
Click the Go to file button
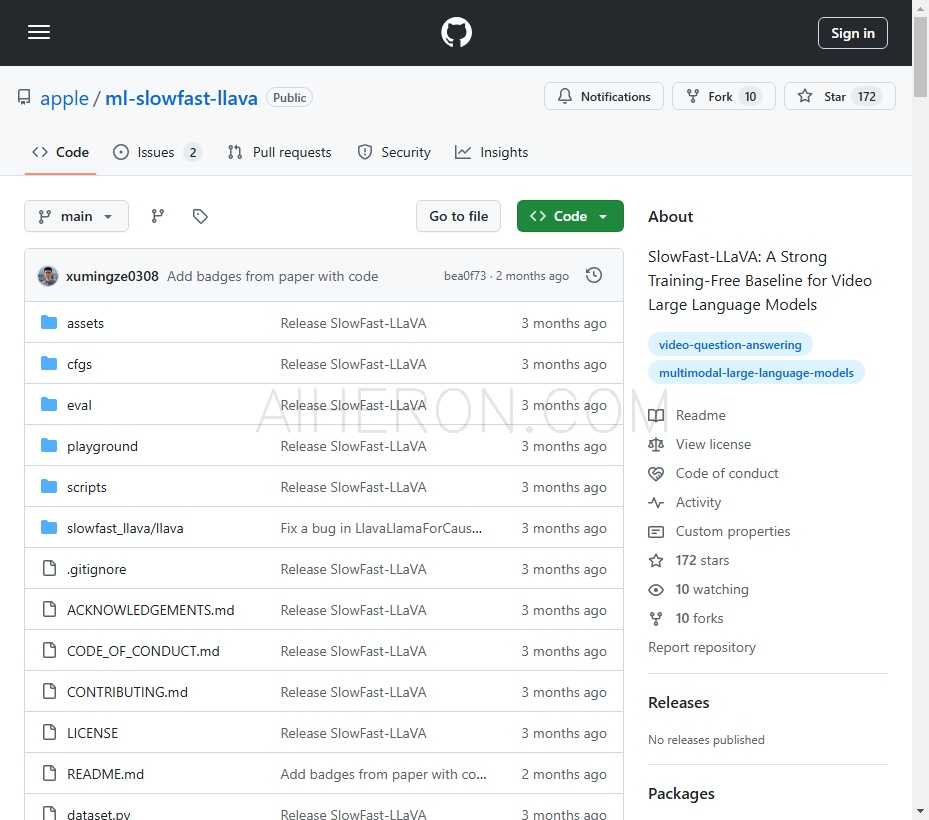pyautogui.click(x=459, y=216)
